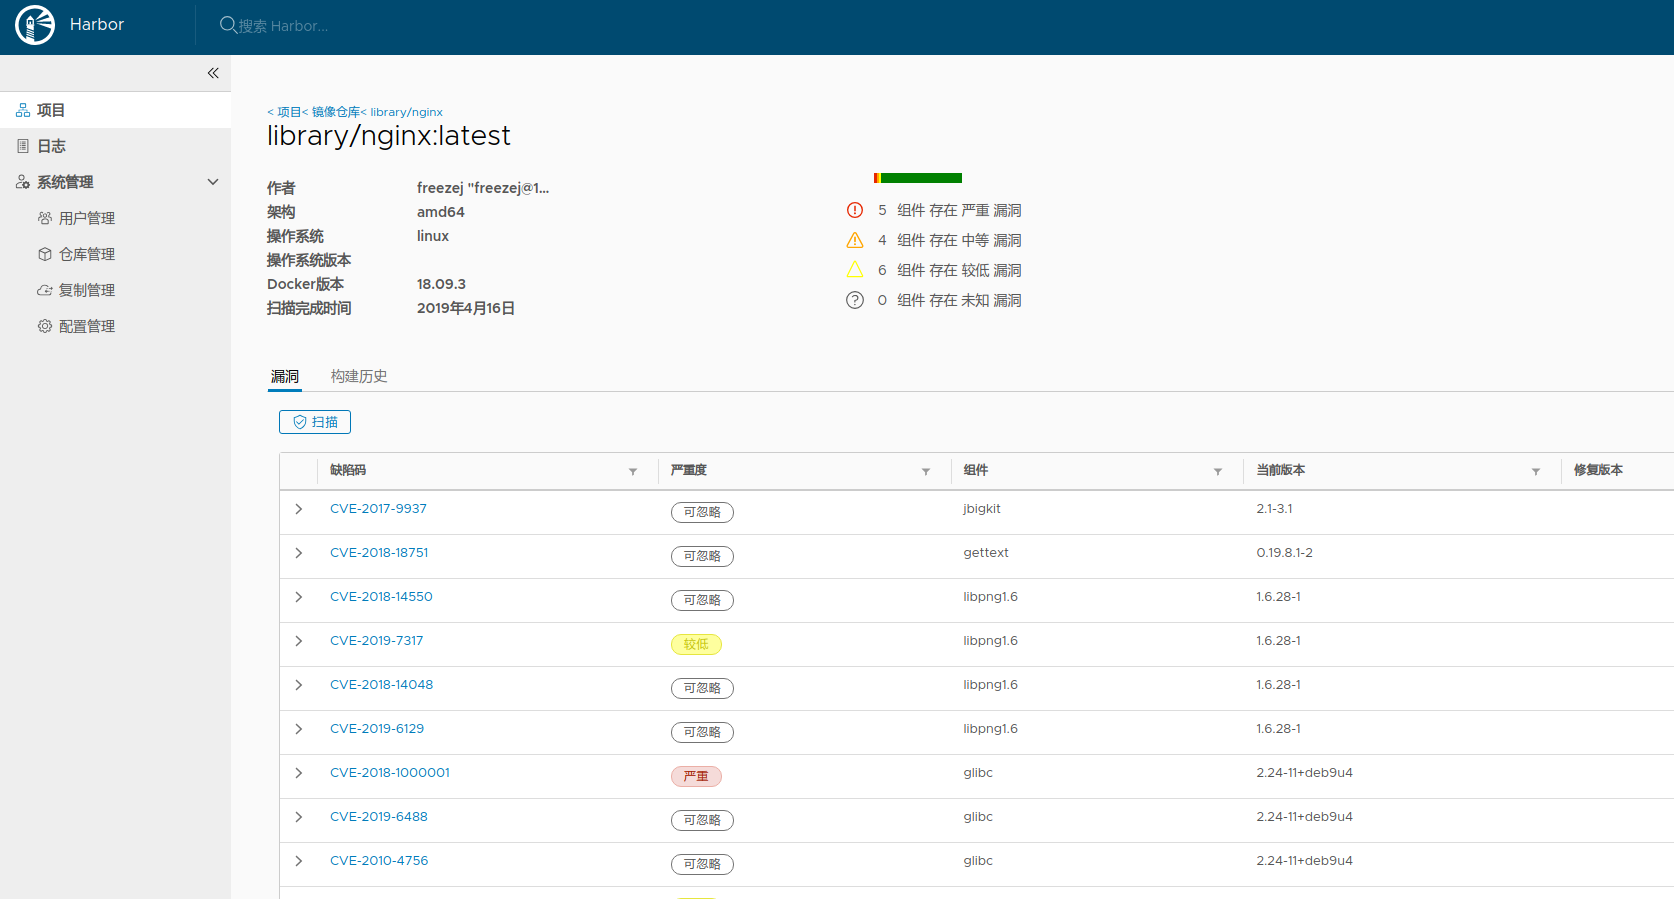1674x899 pixels.
Task: Click the 仓库管理 registries cube icon
Action: pyautogui.click(x=45, y=254)
